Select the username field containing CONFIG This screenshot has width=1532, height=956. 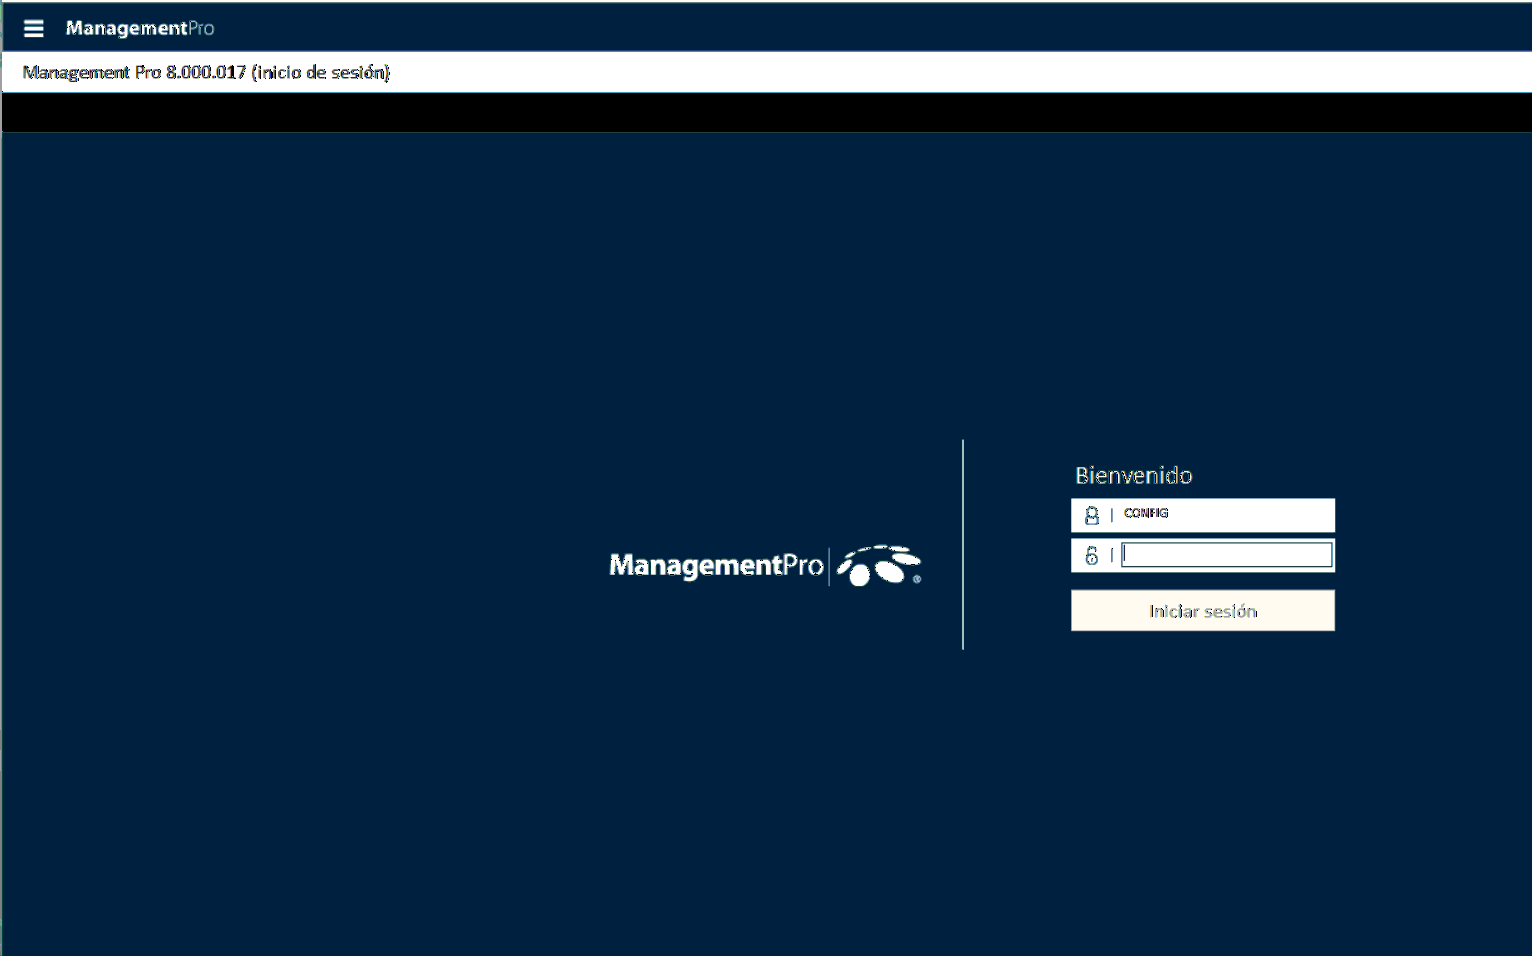click(1226, 514)
